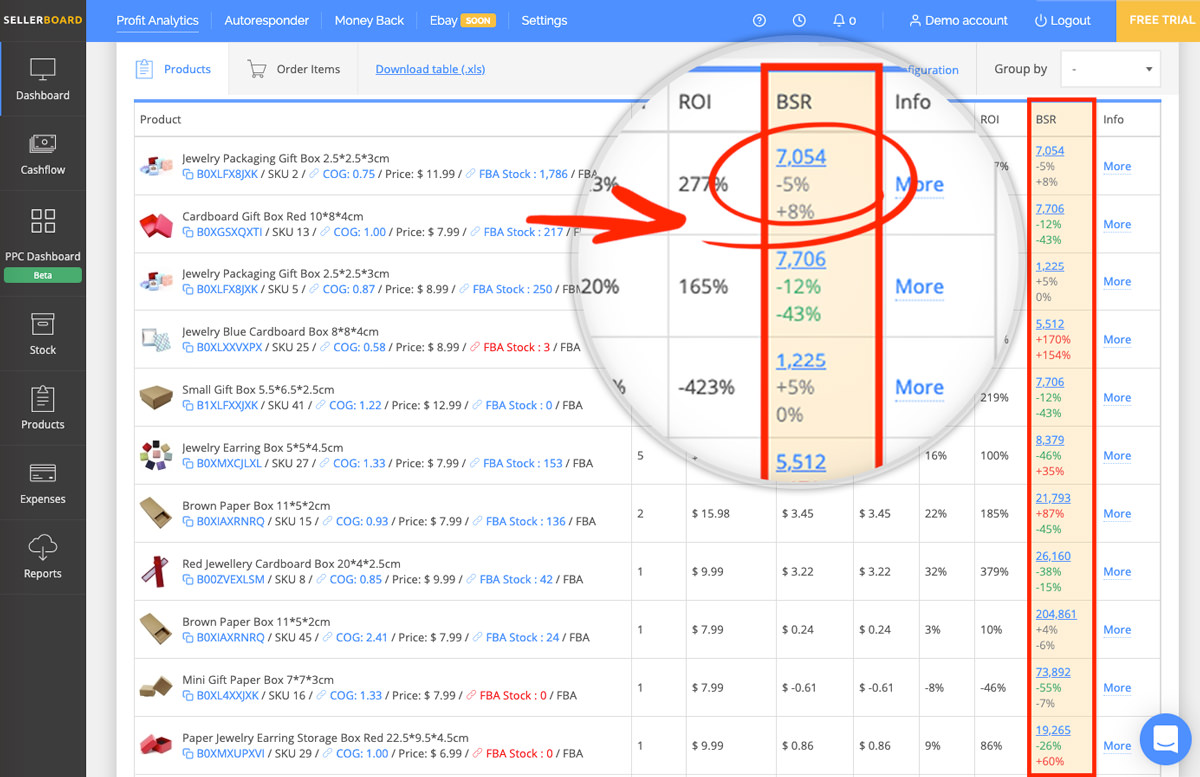The height and width of the screenshot is (777, 1200).
Task: Open the Autoresponder menu
Action: 266,20
